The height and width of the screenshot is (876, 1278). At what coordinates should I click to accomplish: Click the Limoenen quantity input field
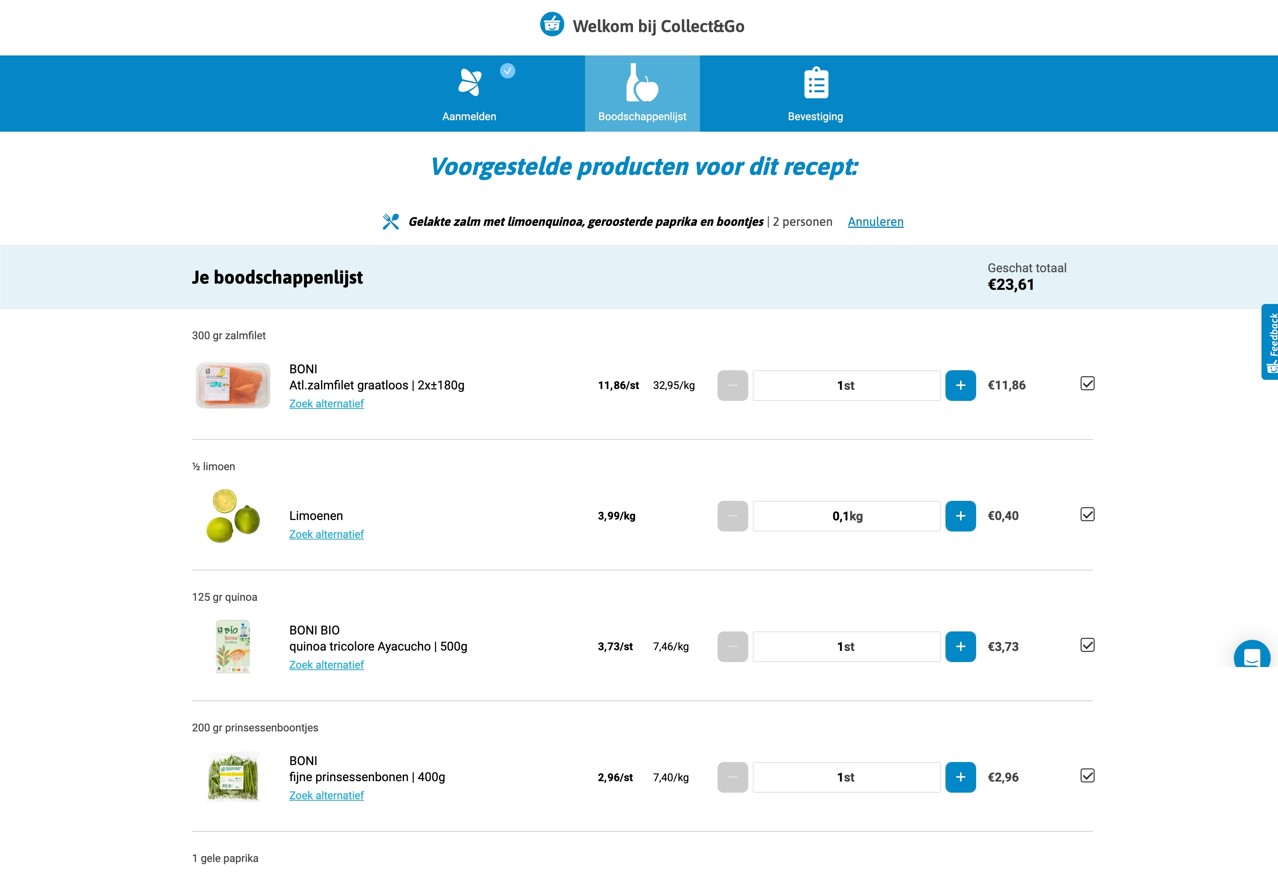click(845, 516)
